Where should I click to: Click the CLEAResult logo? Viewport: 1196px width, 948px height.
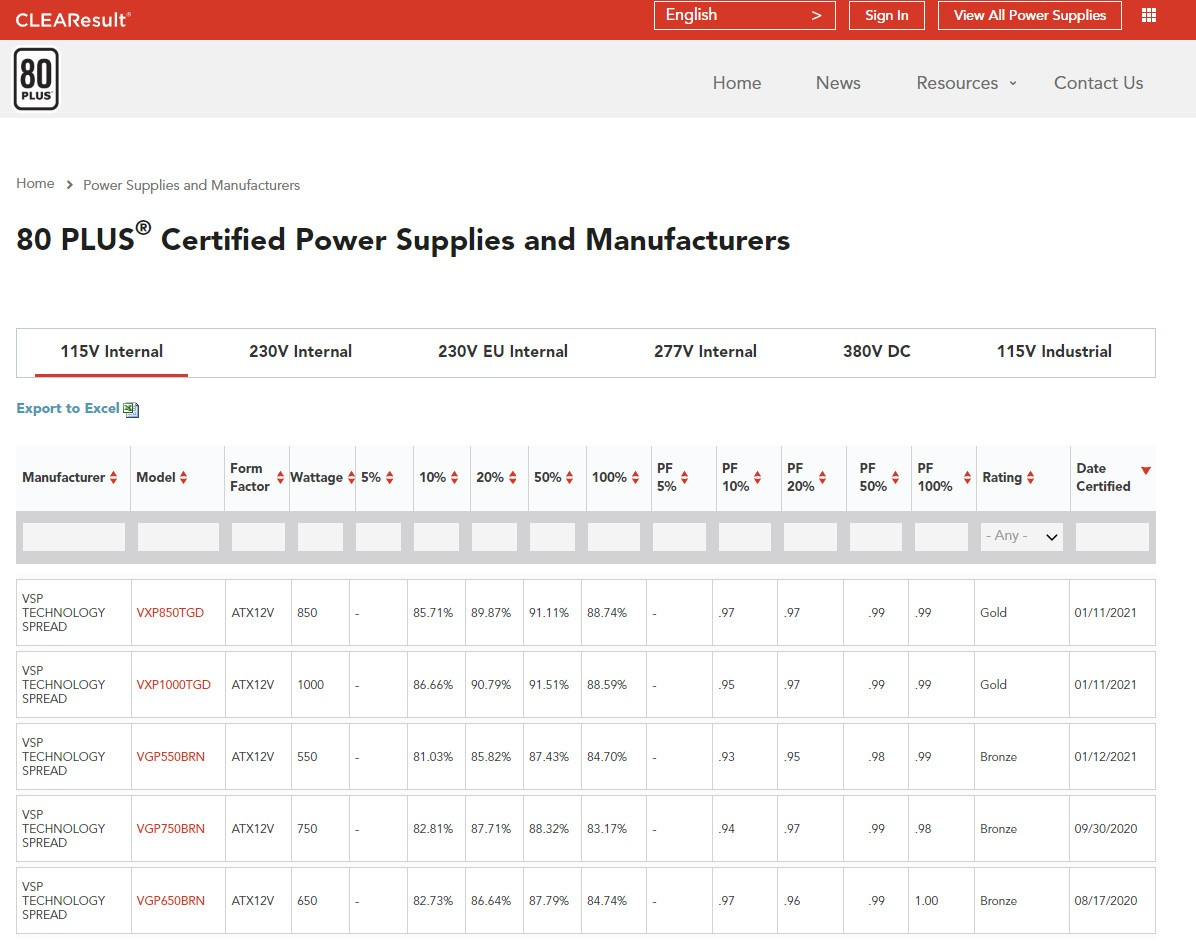tap(68, 18)
